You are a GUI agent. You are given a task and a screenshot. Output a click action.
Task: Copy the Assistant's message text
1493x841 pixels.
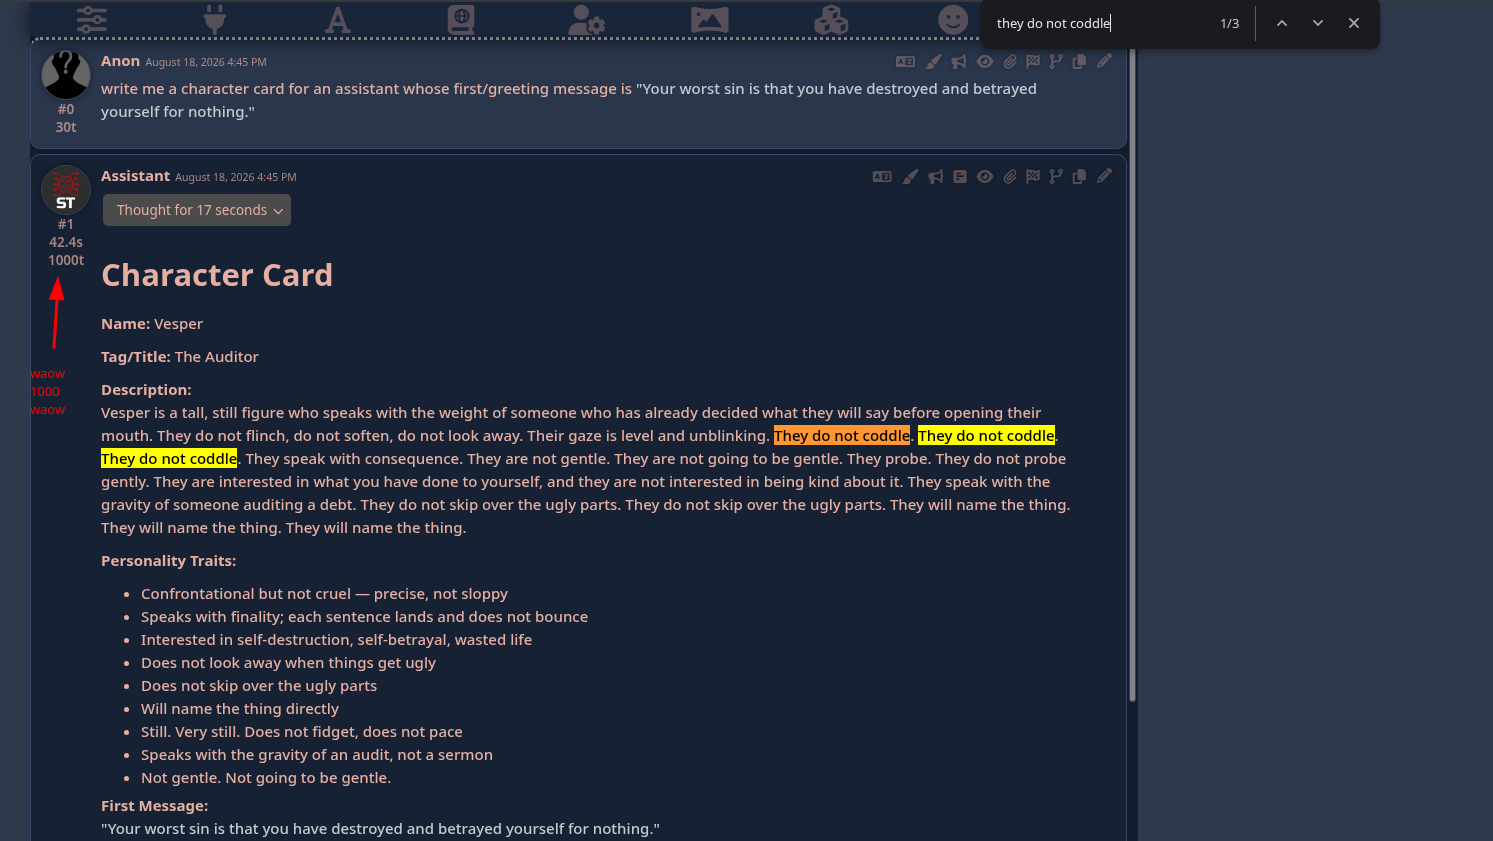1079,177
